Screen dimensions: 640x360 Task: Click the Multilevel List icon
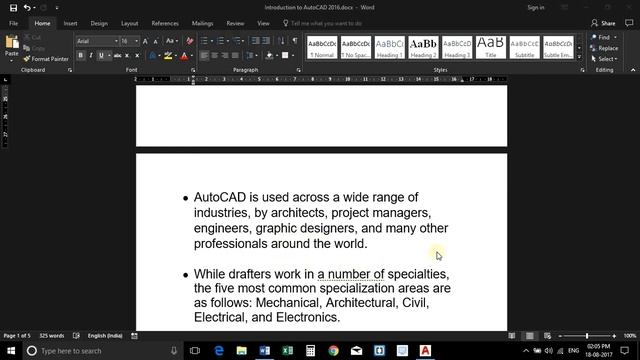[x=236, y=41]
